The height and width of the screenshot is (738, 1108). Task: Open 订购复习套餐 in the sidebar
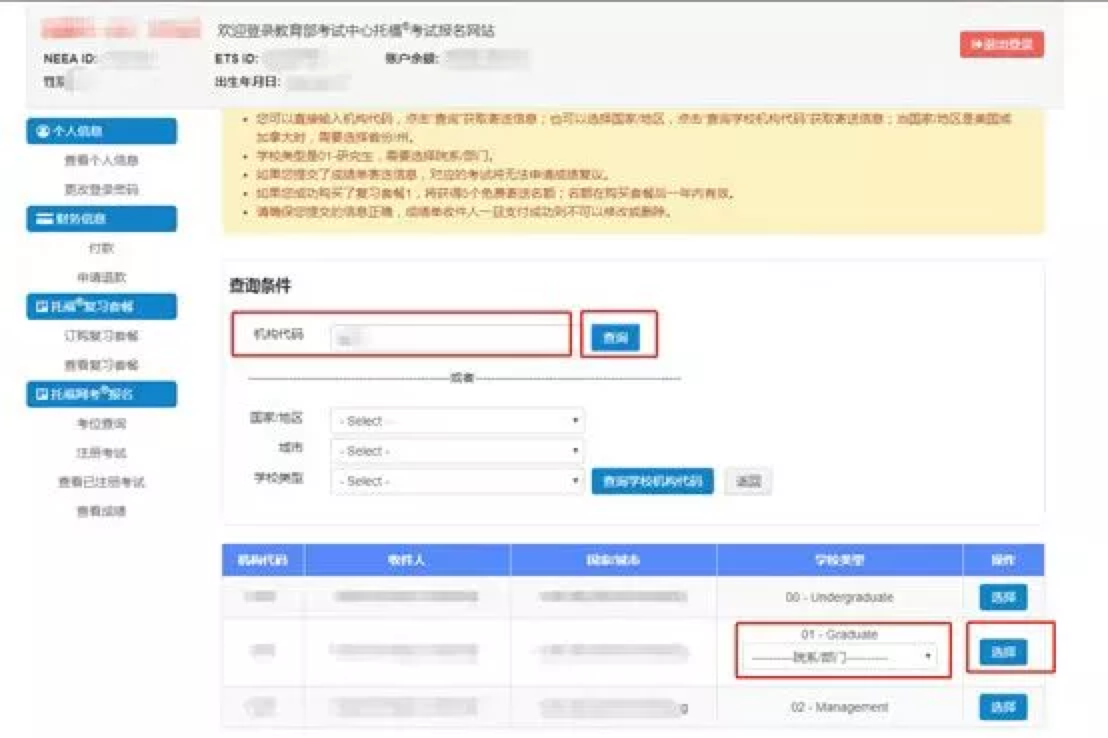tap(102, 336)
